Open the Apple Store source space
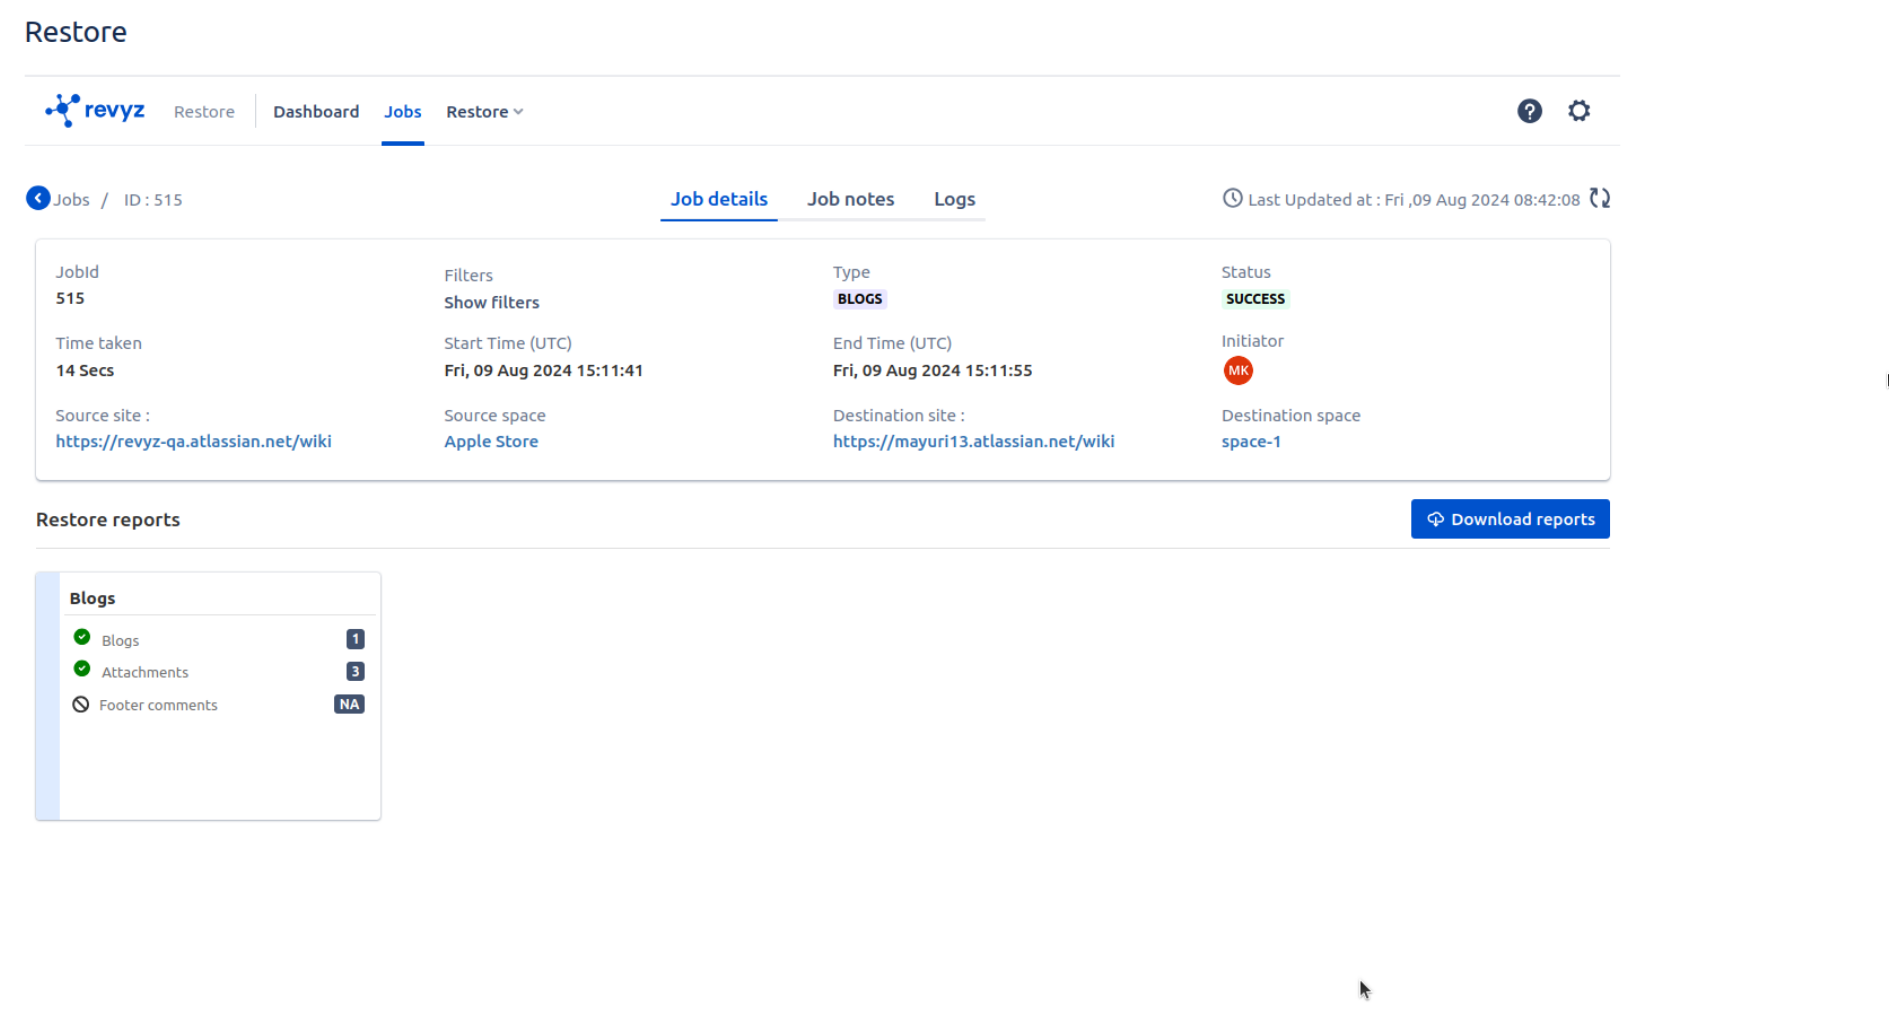This screenshot has height=1035, width=1889. point(491,441)
